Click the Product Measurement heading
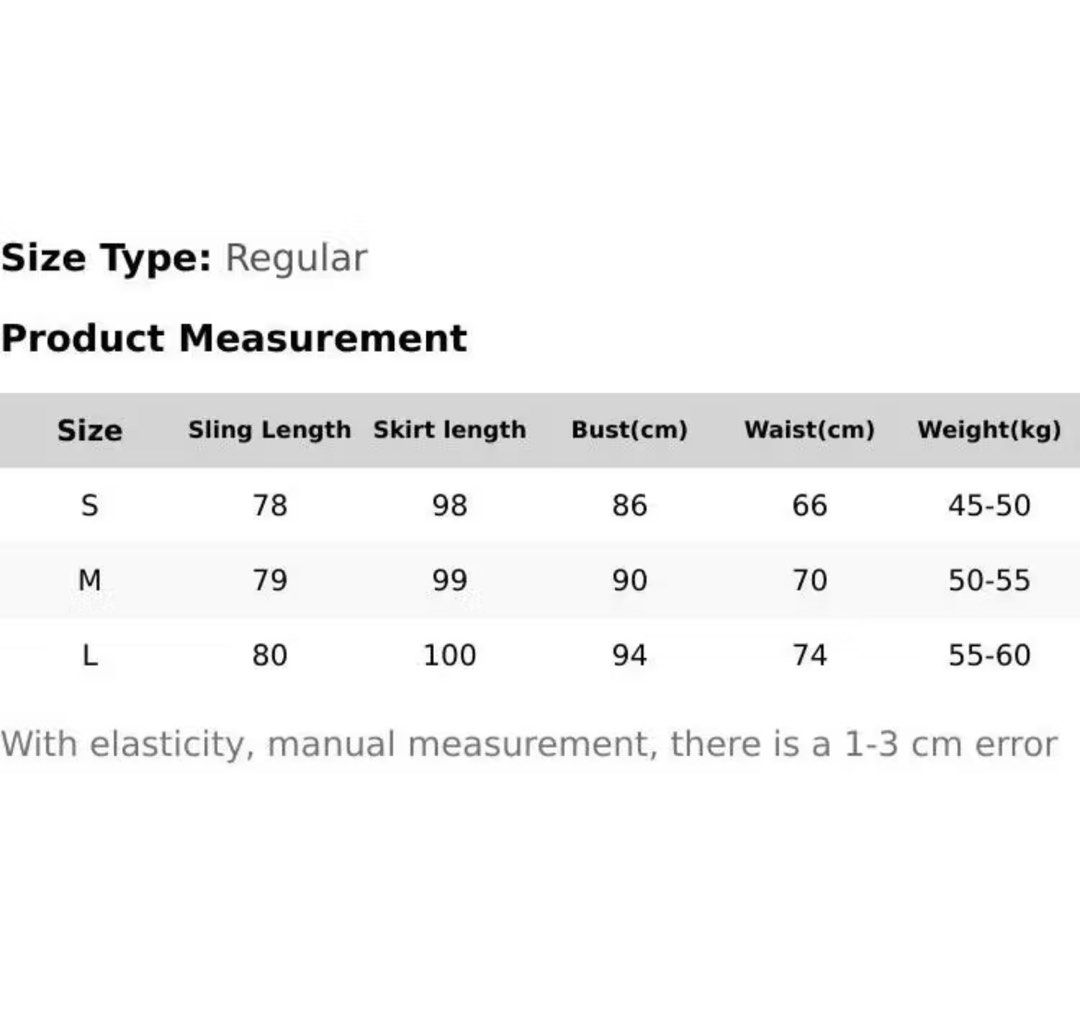Viewport: 1080px width, 1009px height. pyautogui.click(x=234, y=338)
